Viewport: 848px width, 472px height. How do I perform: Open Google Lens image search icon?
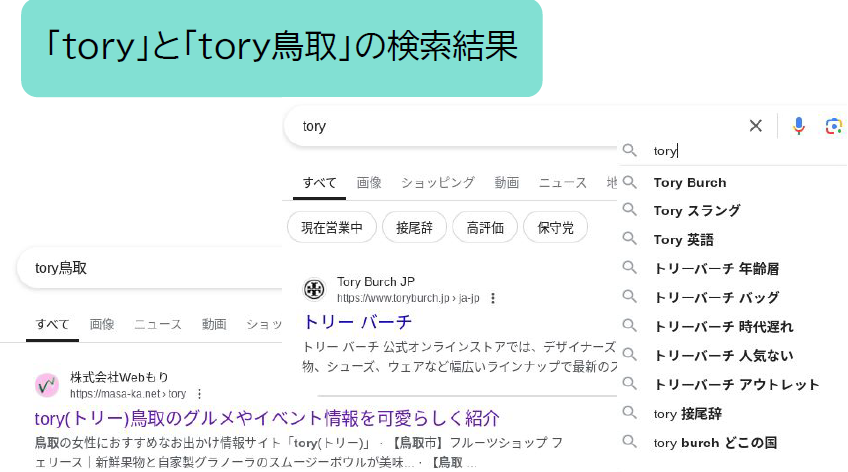pyautogui.click(x=833, y=127)
